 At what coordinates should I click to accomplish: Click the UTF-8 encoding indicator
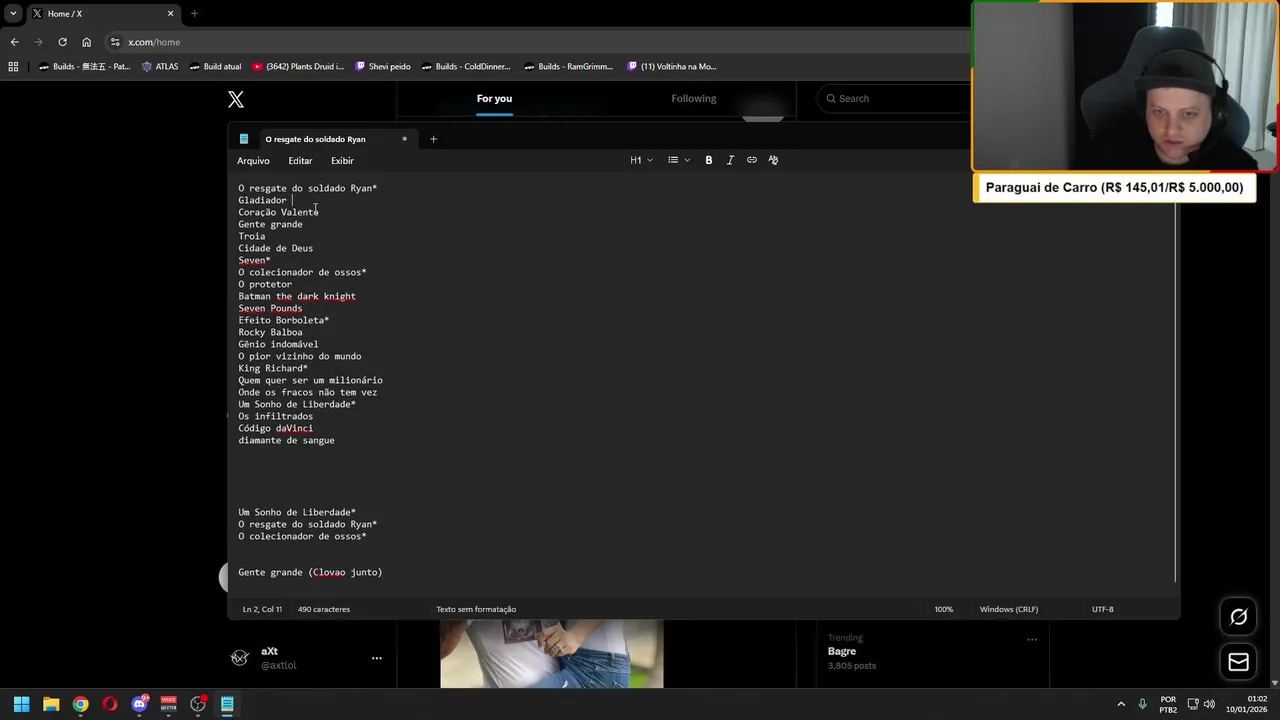pyautogui.click(x=1102, y=609)
